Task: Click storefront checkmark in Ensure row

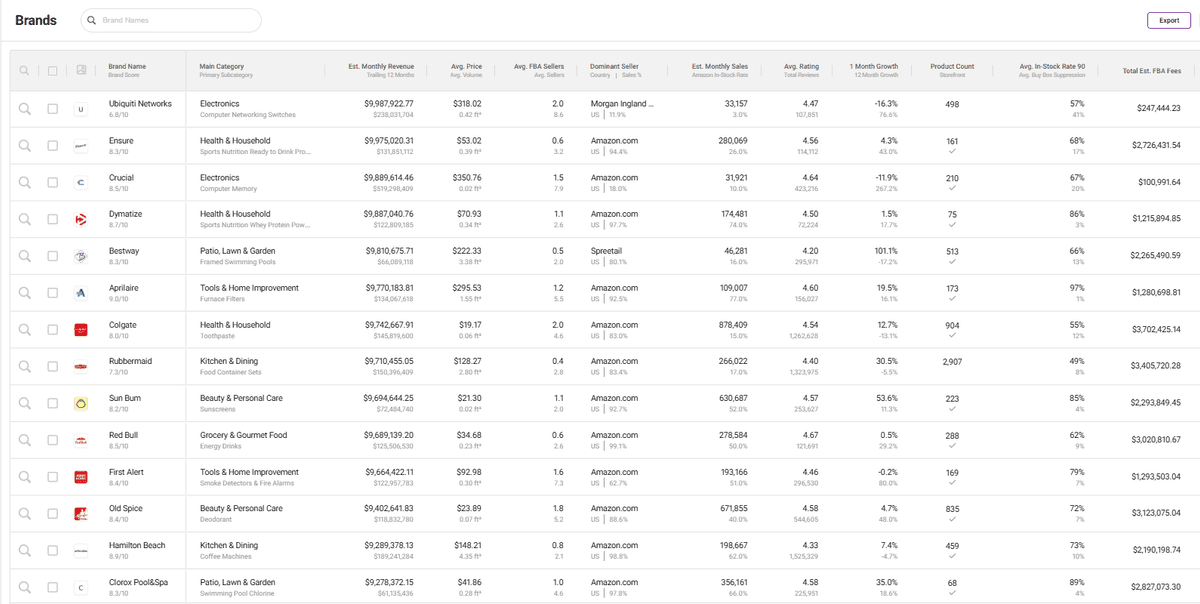Action: (x=952, y=152)
